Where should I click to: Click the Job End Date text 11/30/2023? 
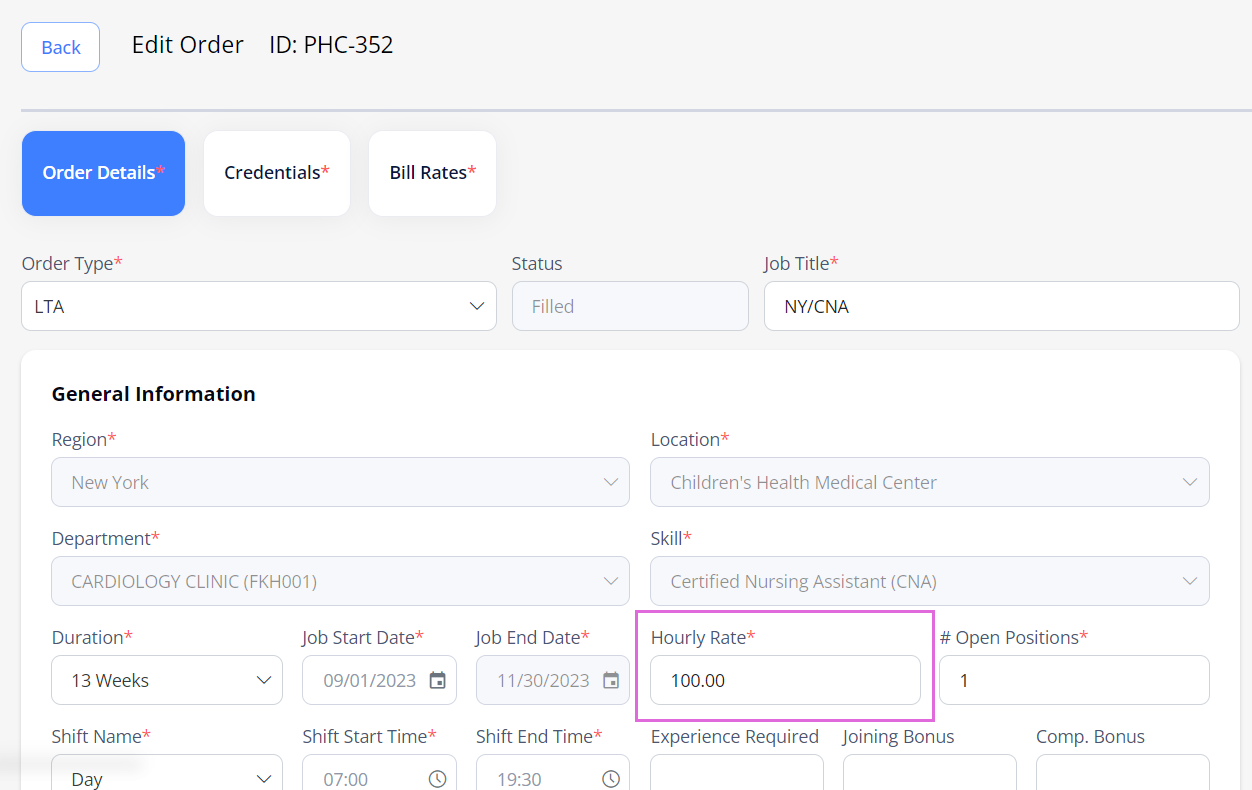pyautogui.click(x=543, y=681)
